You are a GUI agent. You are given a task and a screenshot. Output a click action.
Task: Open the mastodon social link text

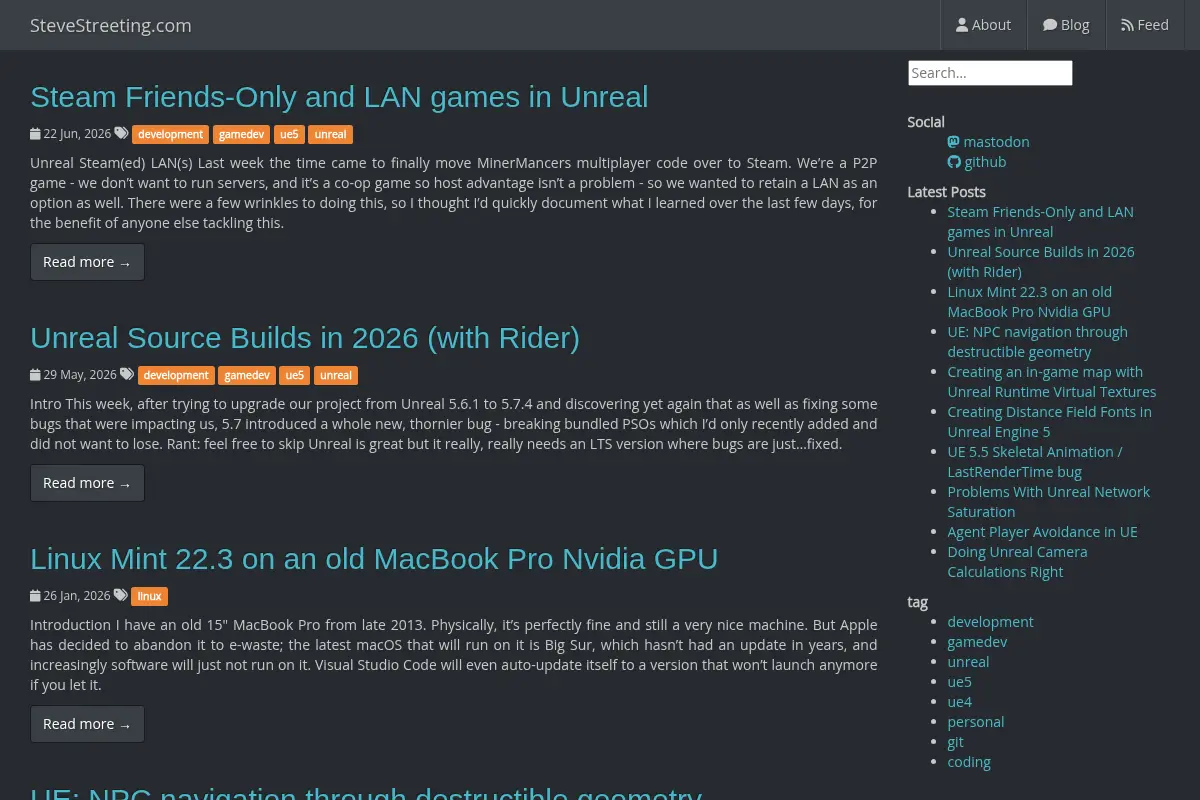pos(996,142)
